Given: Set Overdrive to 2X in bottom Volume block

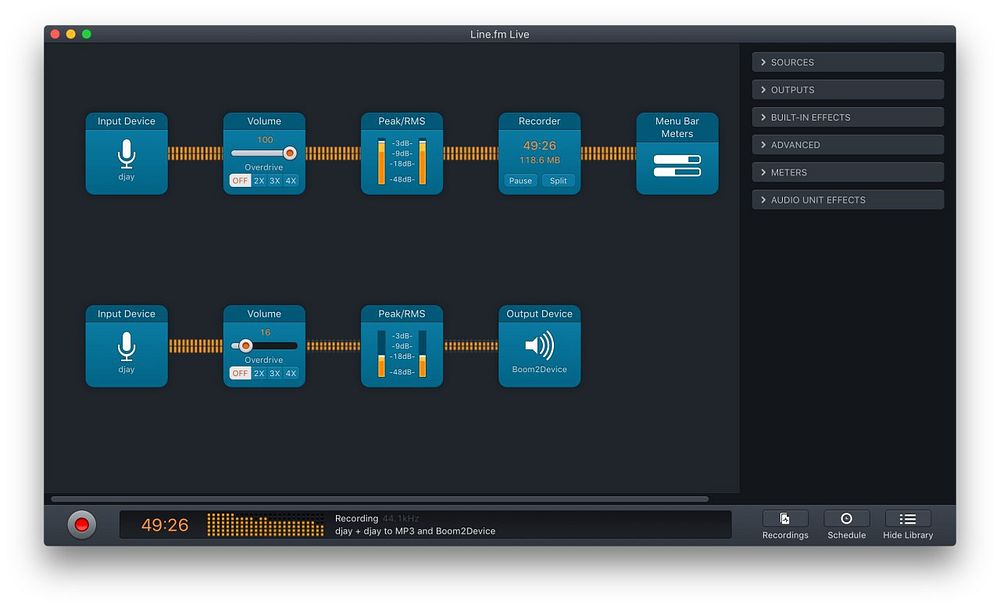Looking at the screenshot, I should pyautogui.click(x=259, y=373).
